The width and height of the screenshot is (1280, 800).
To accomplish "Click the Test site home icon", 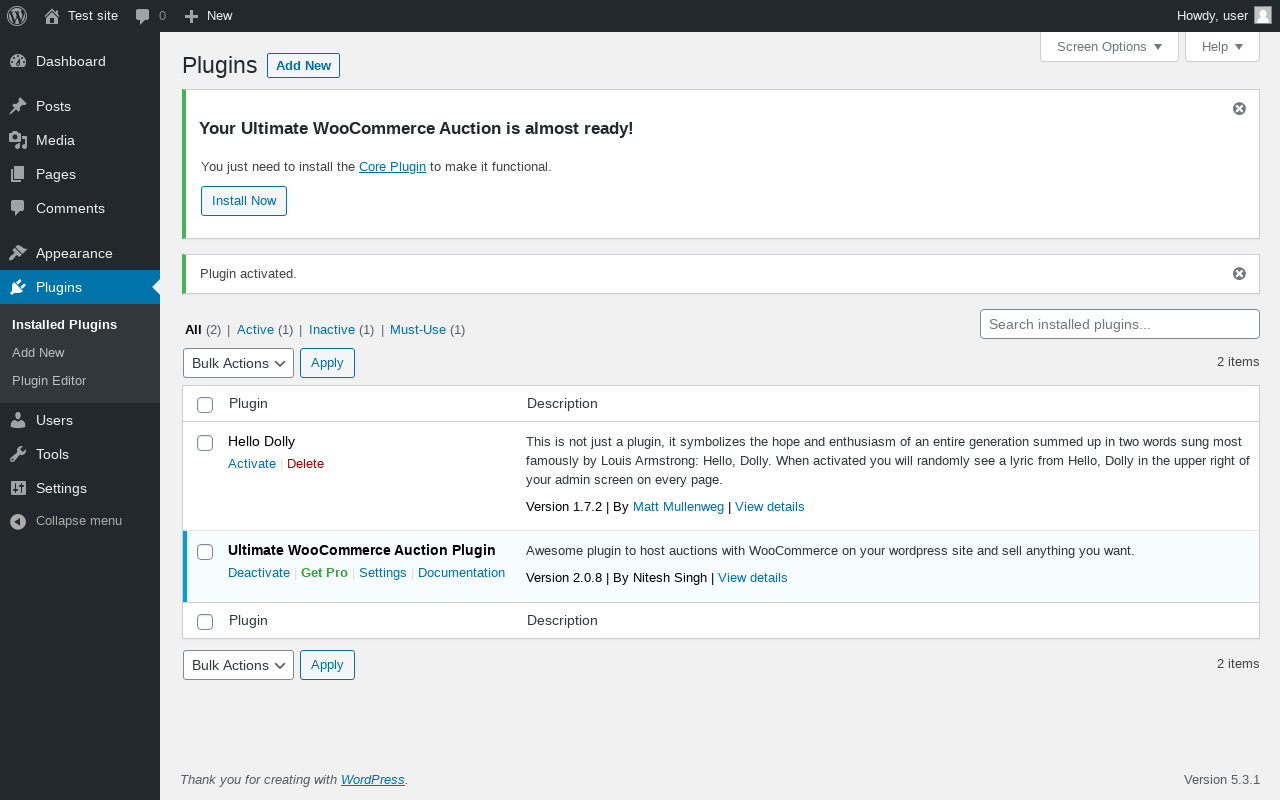I will [52, 16].
